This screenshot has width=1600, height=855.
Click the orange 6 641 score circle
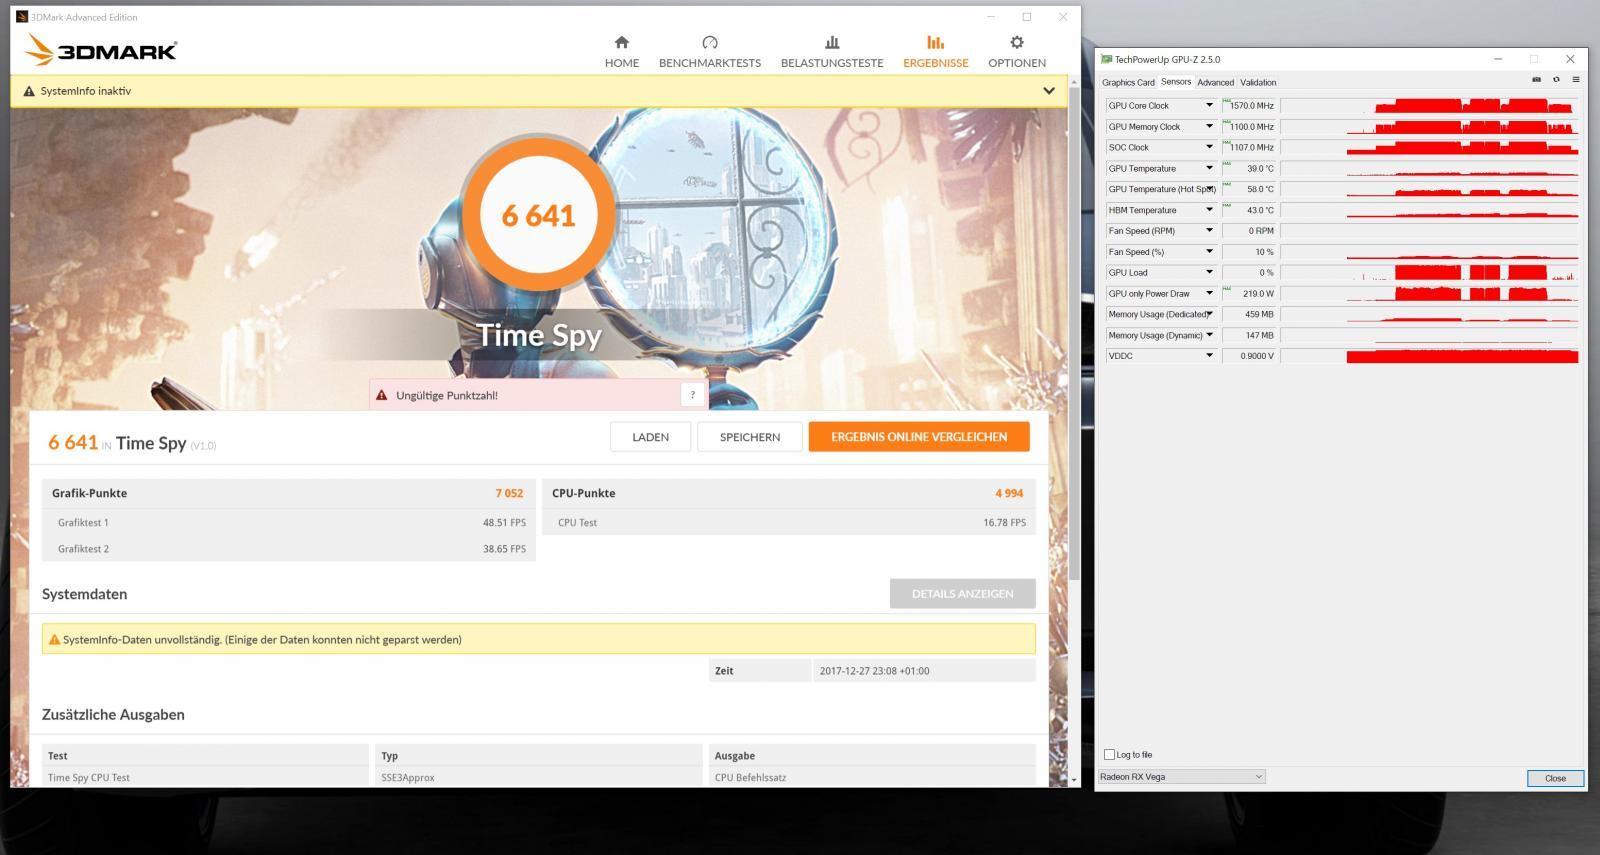coord(539,215)
